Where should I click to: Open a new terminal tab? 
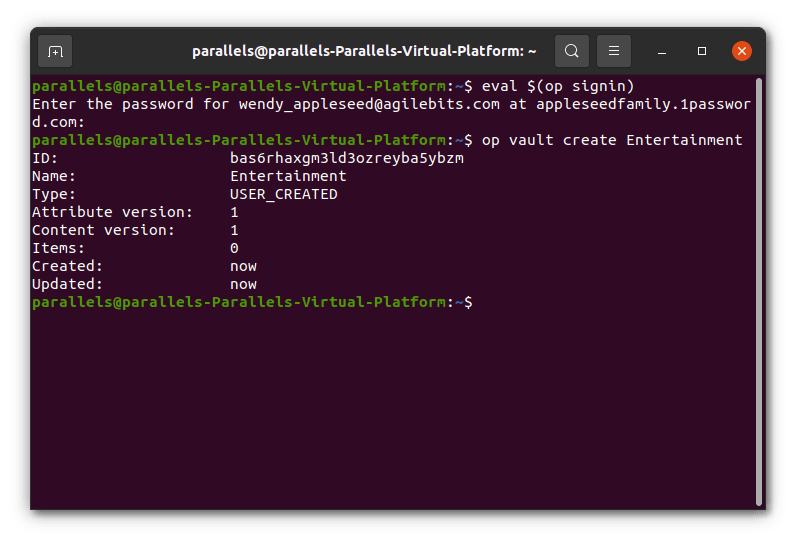click(55, 51)
